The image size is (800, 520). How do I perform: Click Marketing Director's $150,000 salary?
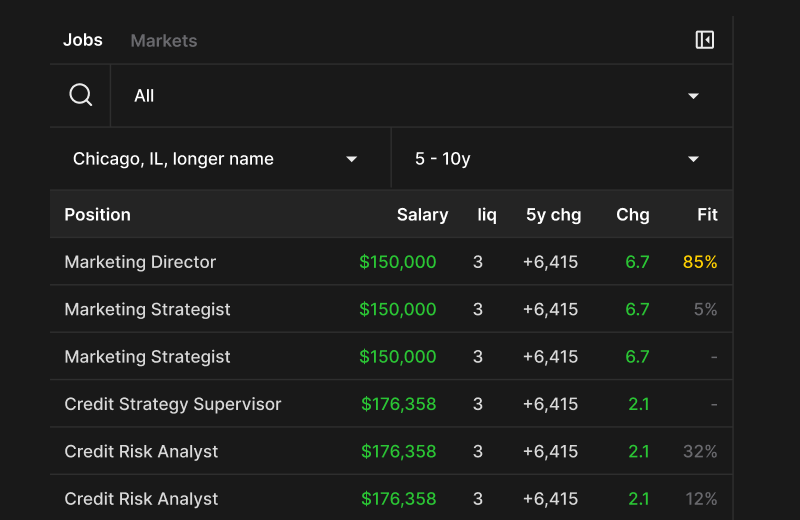398,262
